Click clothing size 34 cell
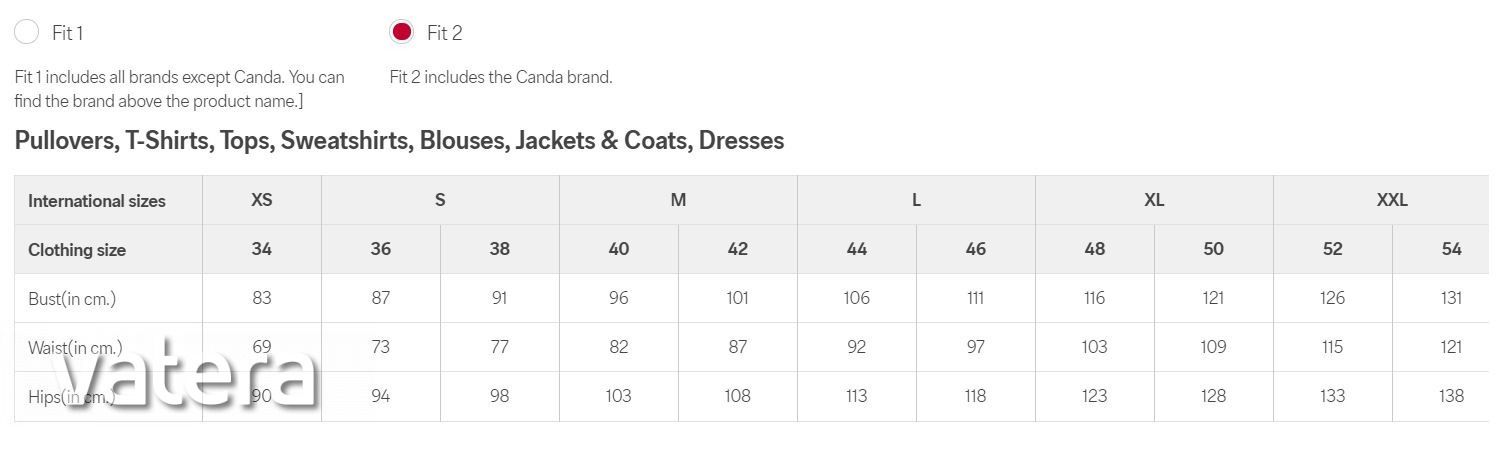Viewport: 1500px width, 449px height. click(x=262, y=249)
